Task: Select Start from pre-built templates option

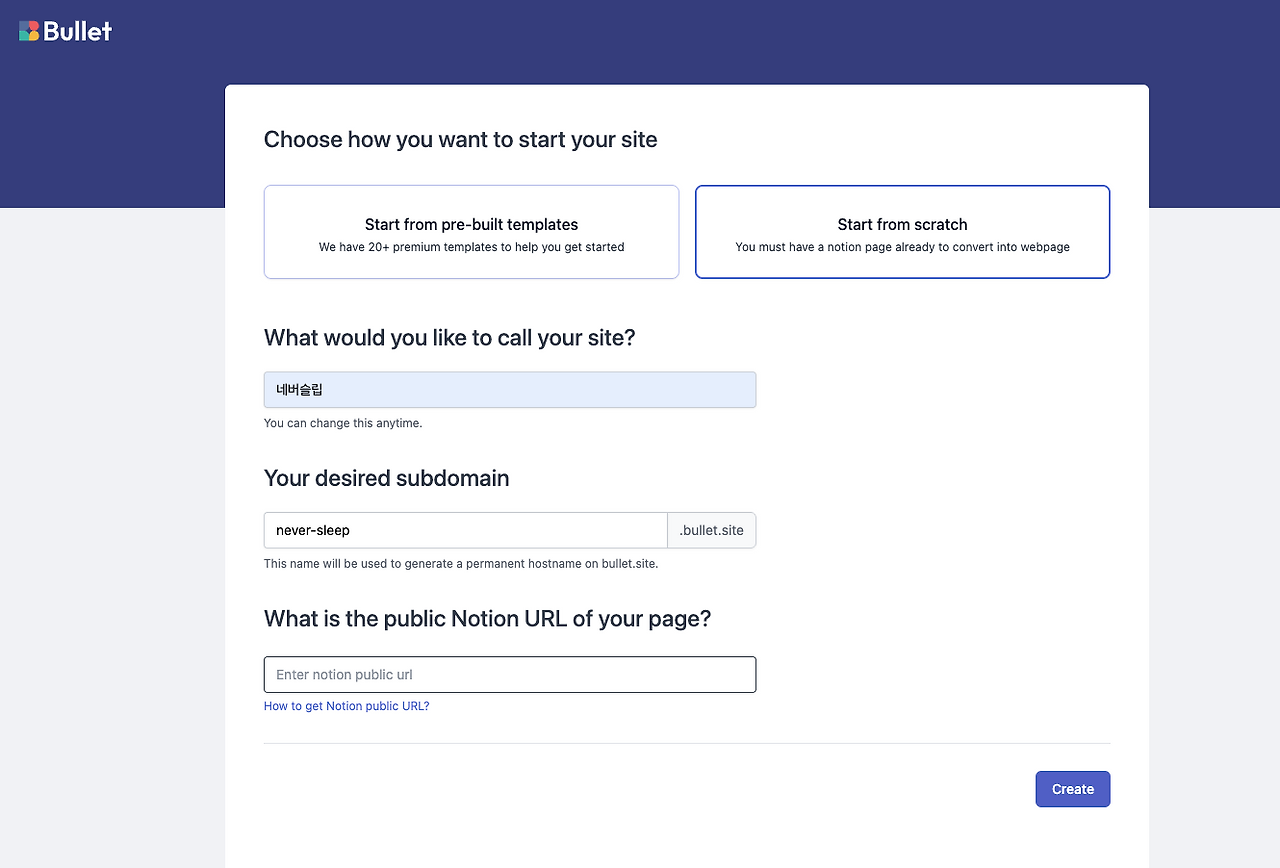Action: (471, 225)
